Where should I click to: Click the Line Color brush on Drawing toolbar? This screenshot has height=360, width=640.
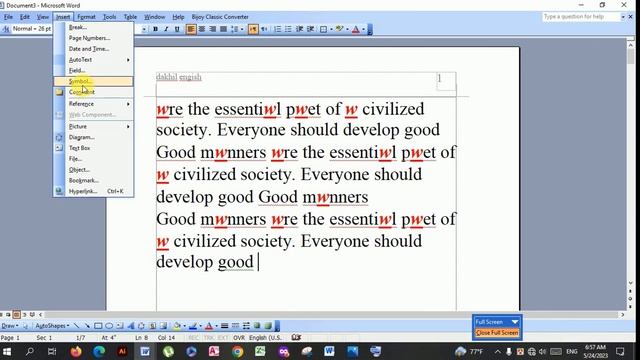click(x=193, y=326)
